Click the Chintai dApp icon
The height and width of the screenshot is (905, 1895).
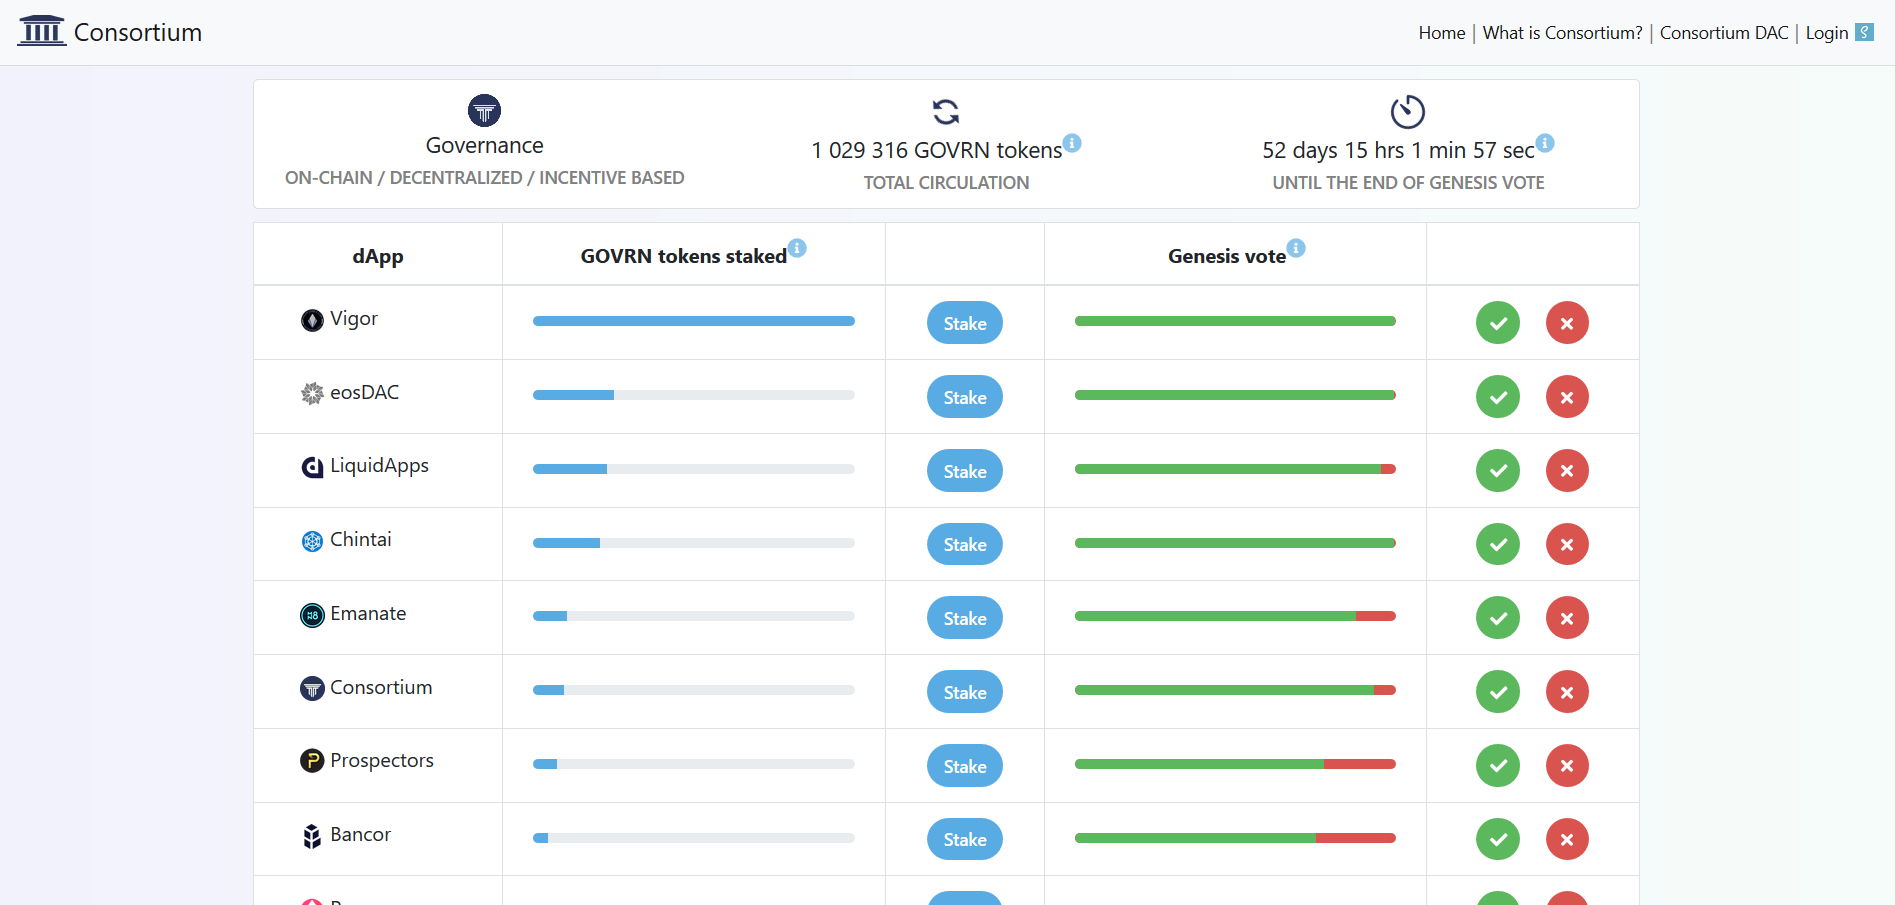[x=312, y=541]
